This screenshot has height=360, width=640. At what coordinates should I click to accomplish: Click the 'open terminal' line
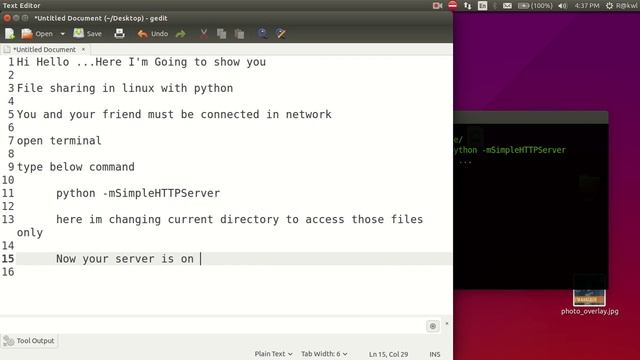(59, 141)
